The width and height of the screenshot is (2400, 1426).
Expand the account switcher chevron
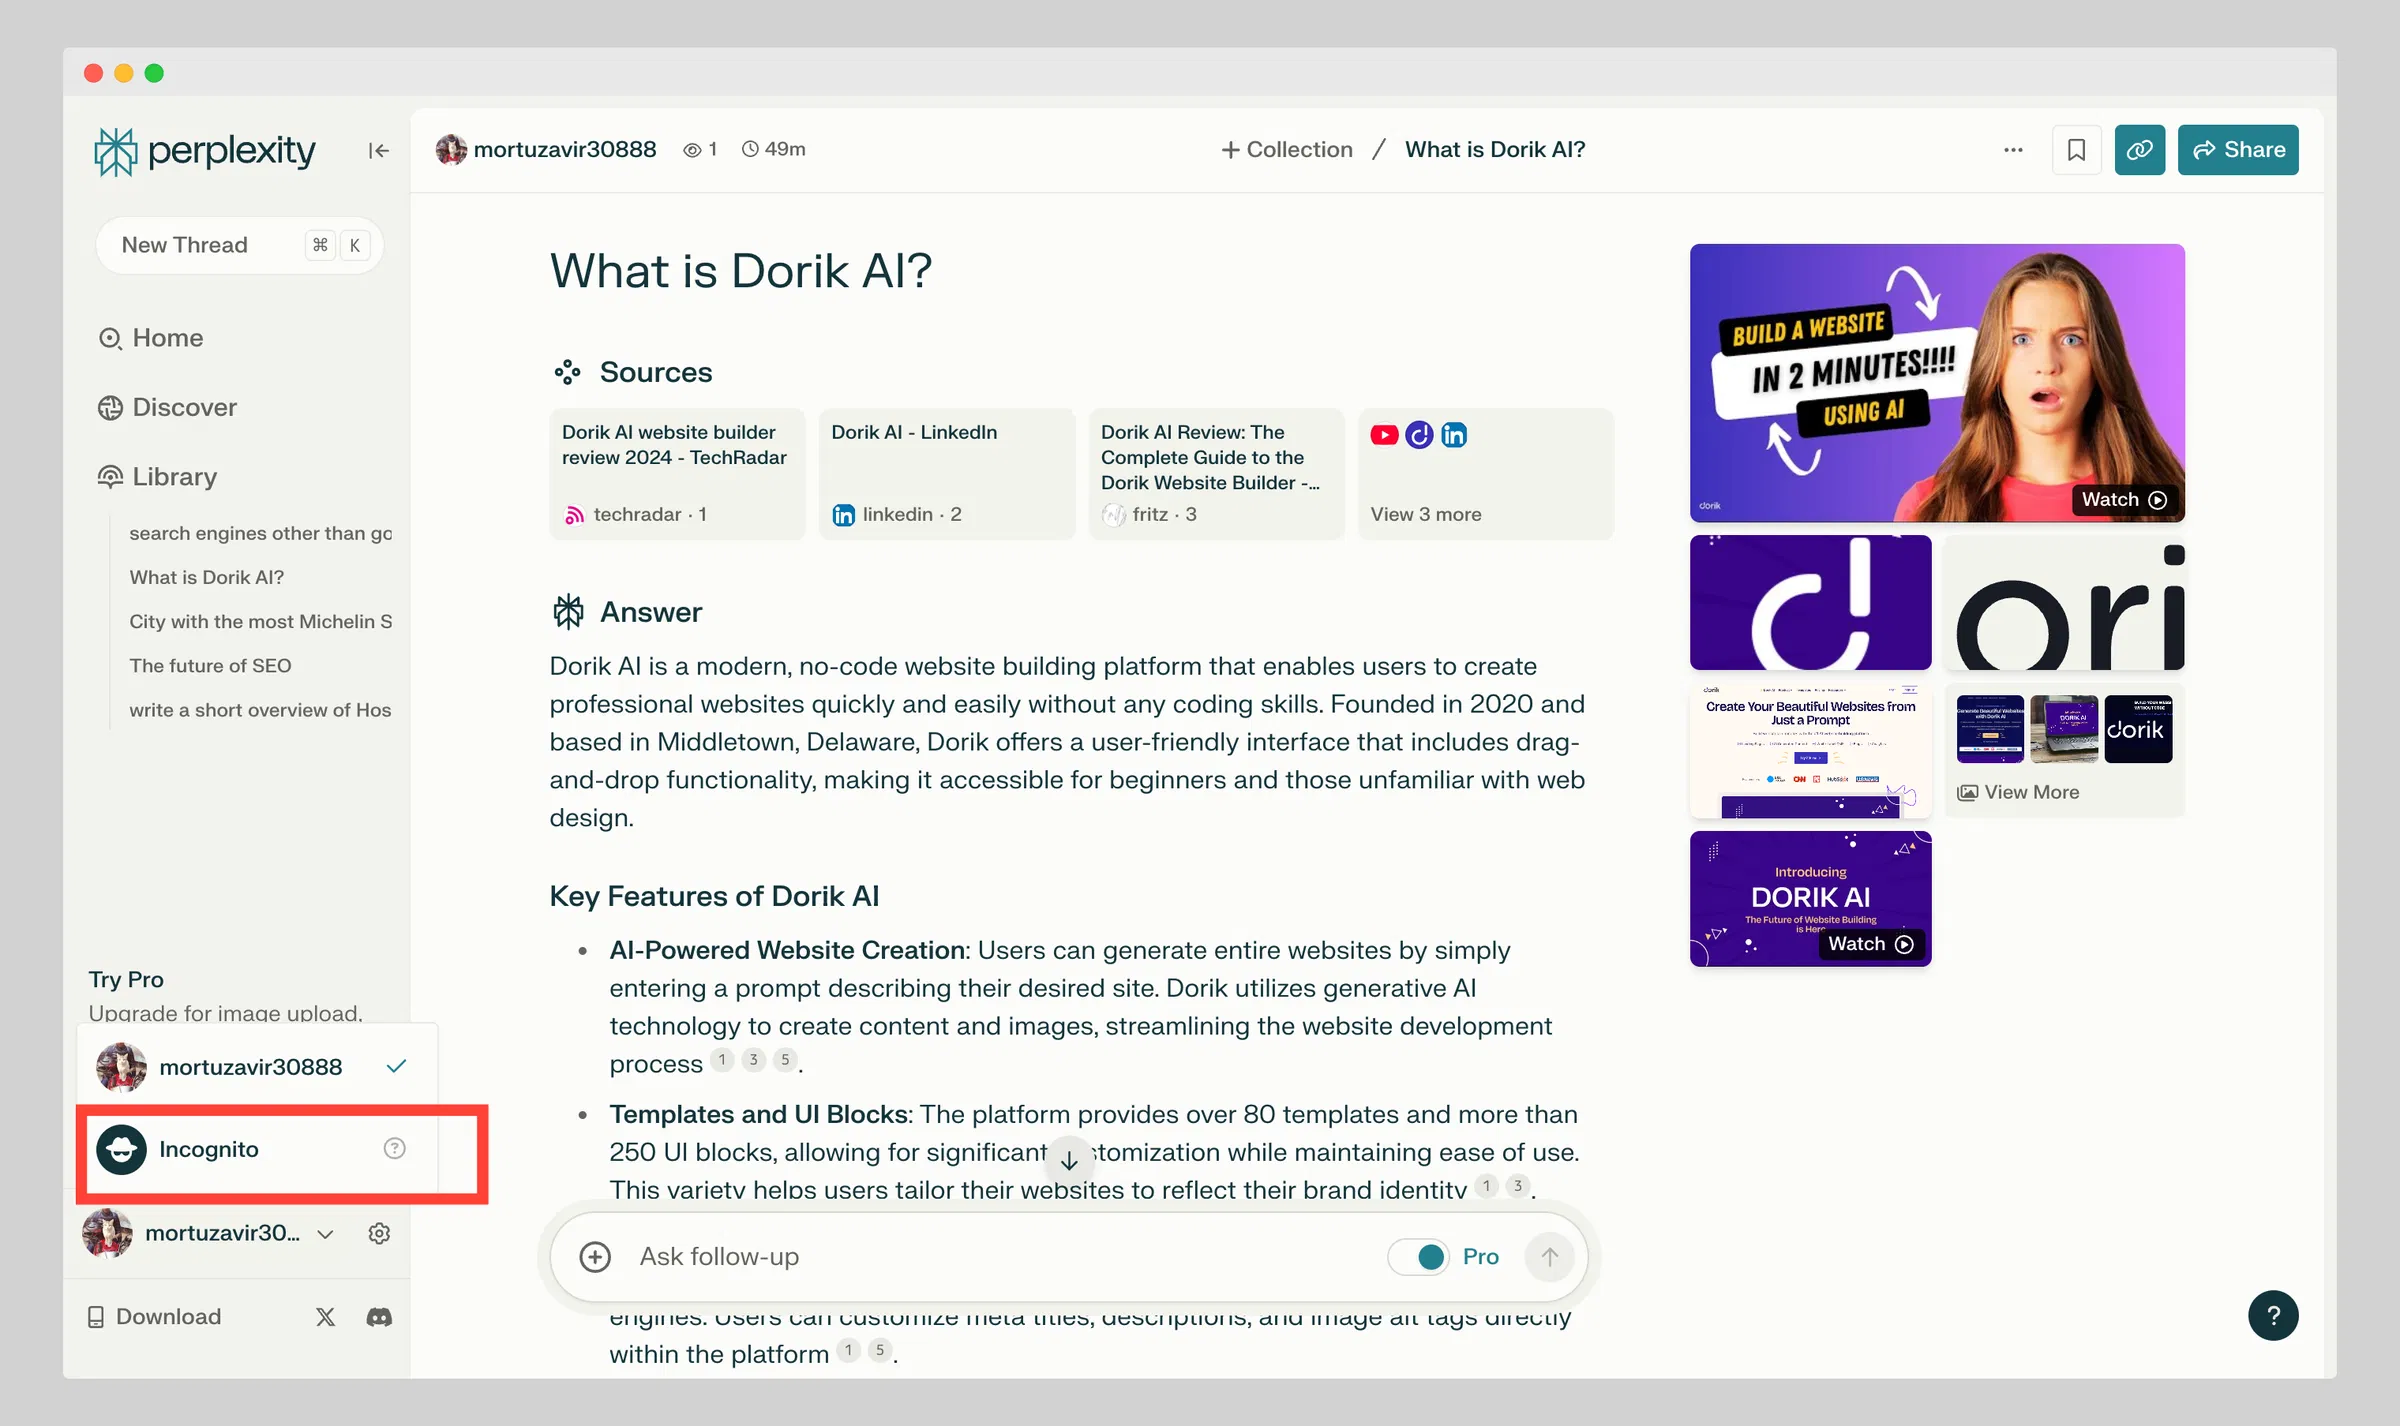(325, 1234)
